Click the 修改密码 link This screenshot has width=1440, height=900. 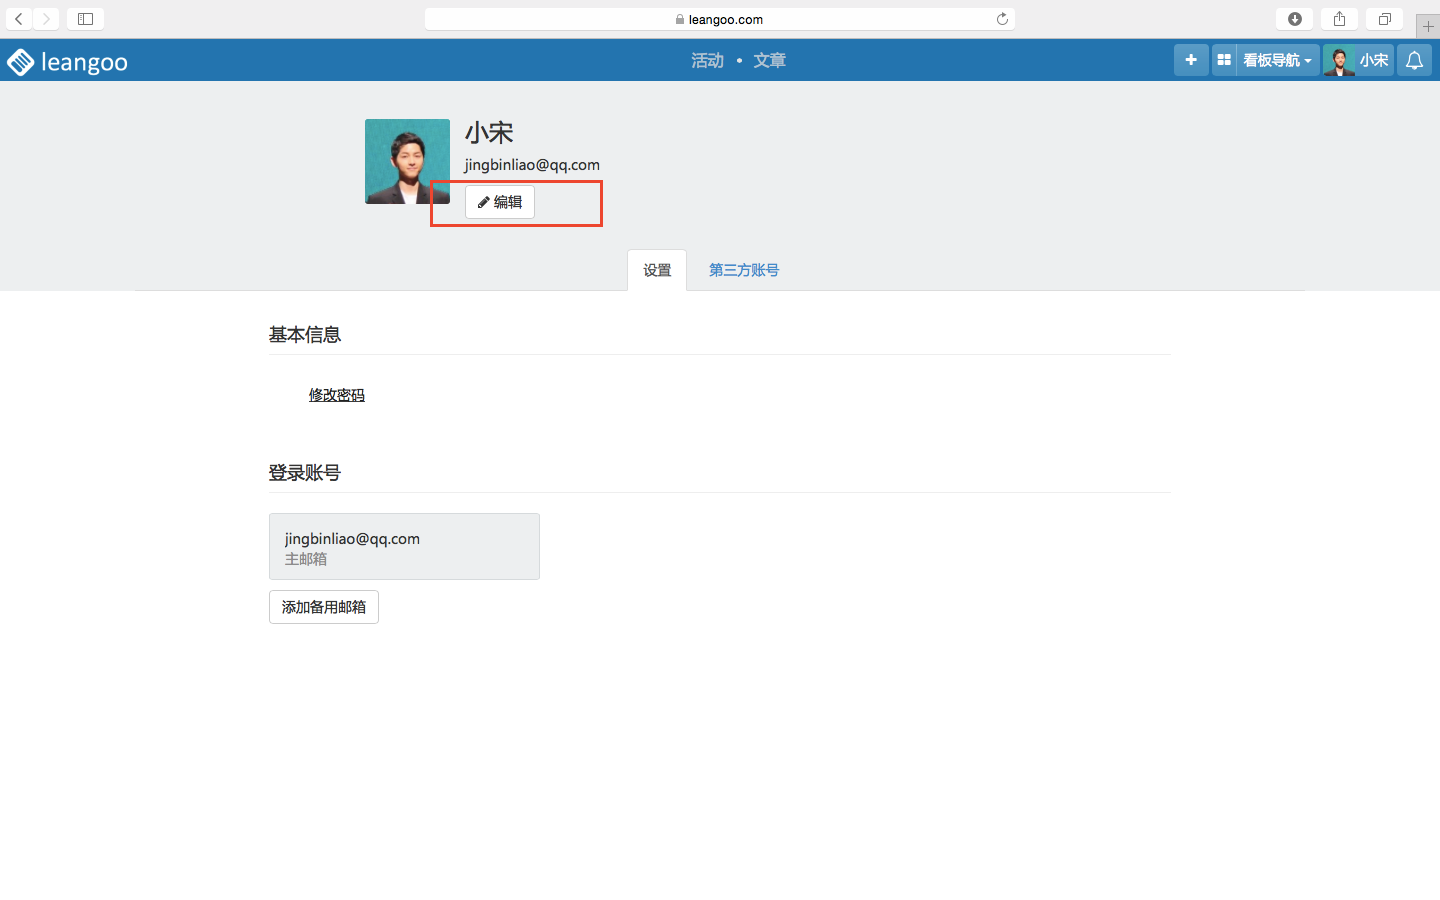coord(337,395)
